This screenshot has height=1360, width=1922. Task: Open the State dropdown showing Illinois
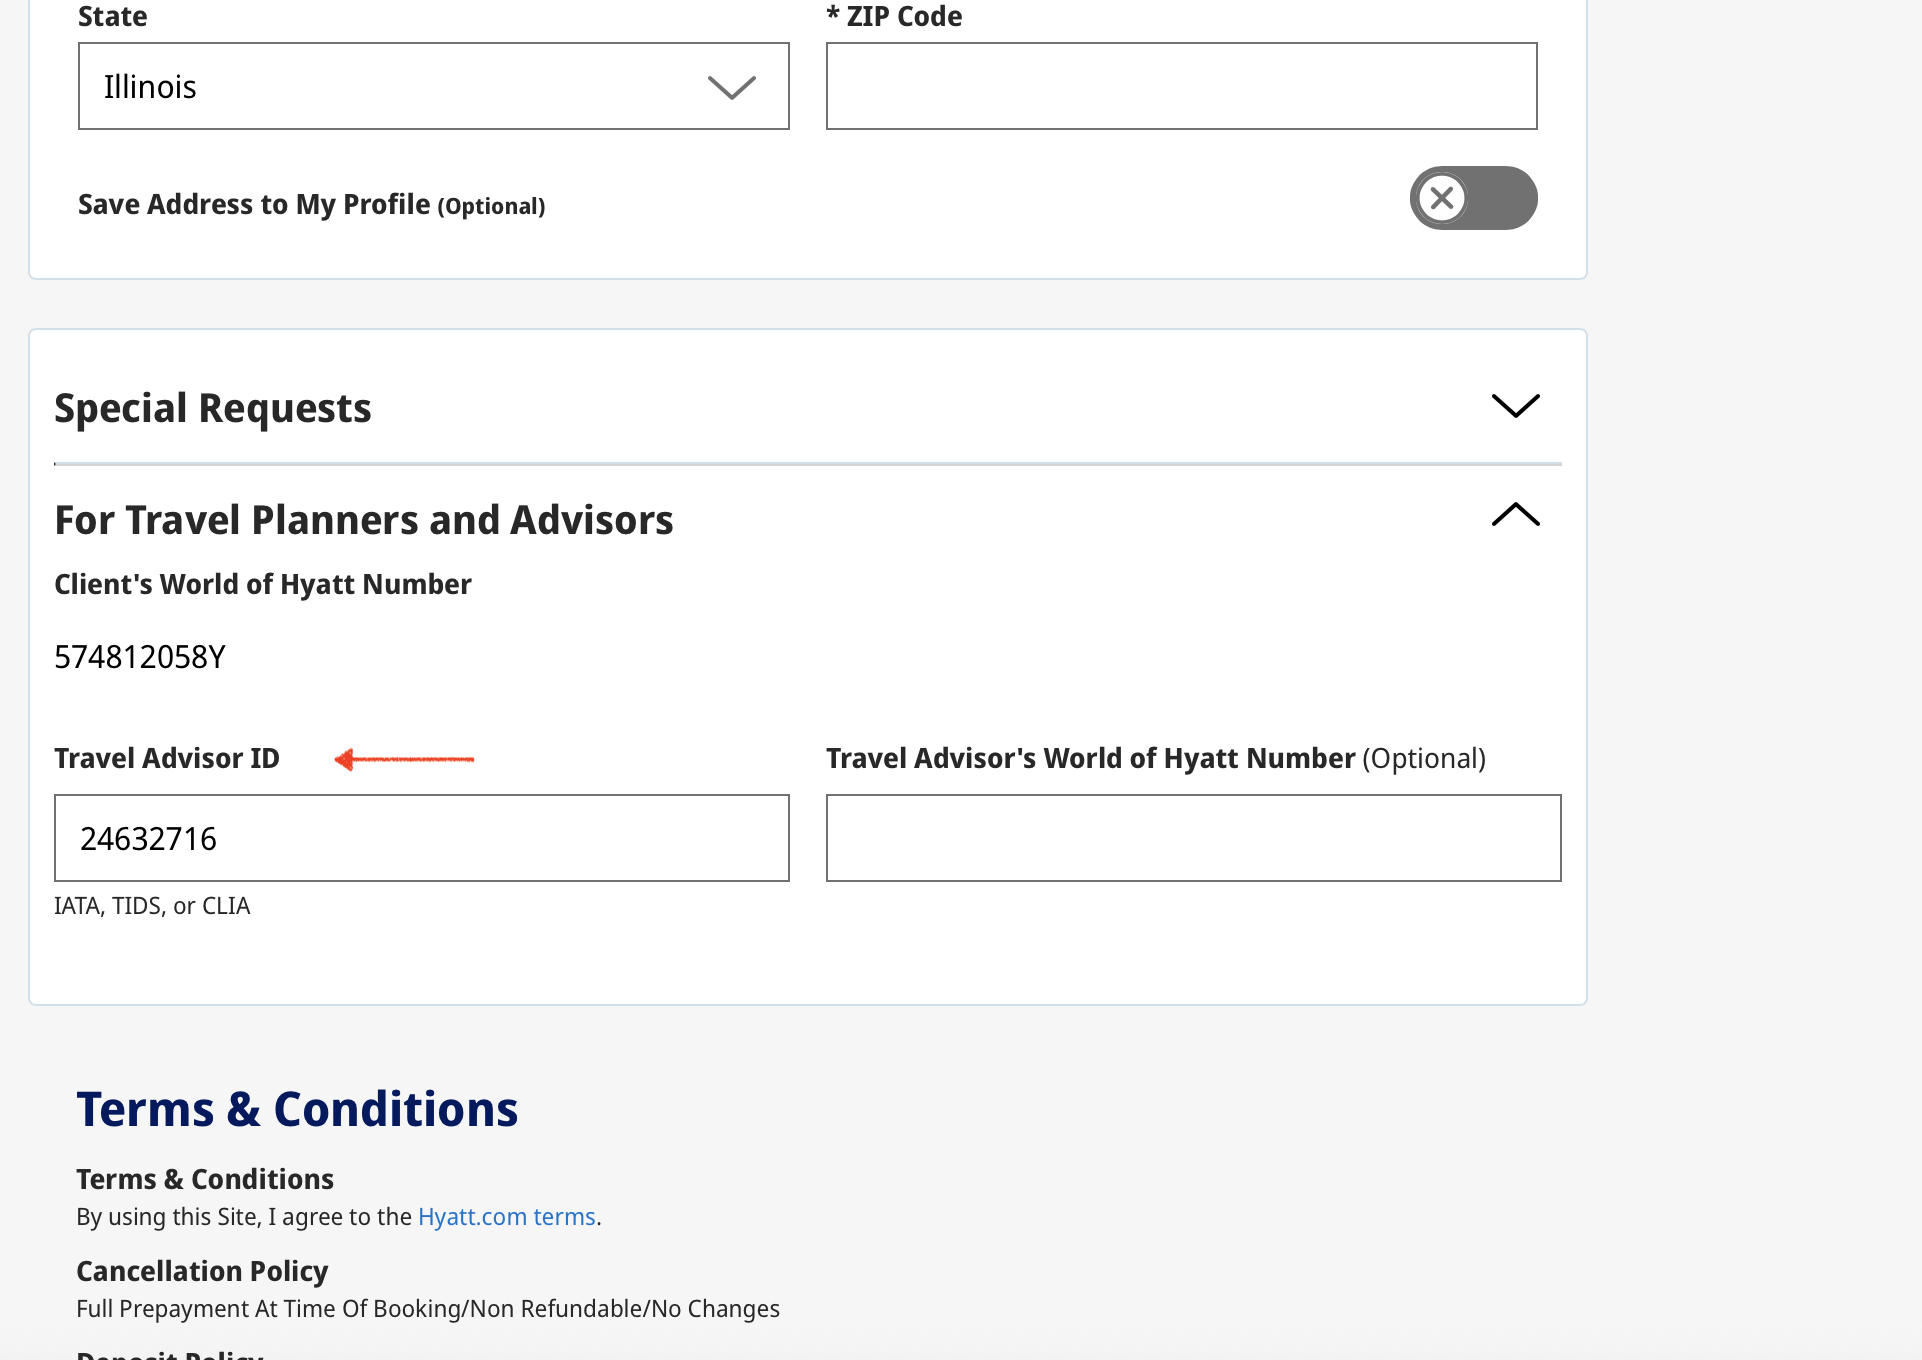point(400,86)
